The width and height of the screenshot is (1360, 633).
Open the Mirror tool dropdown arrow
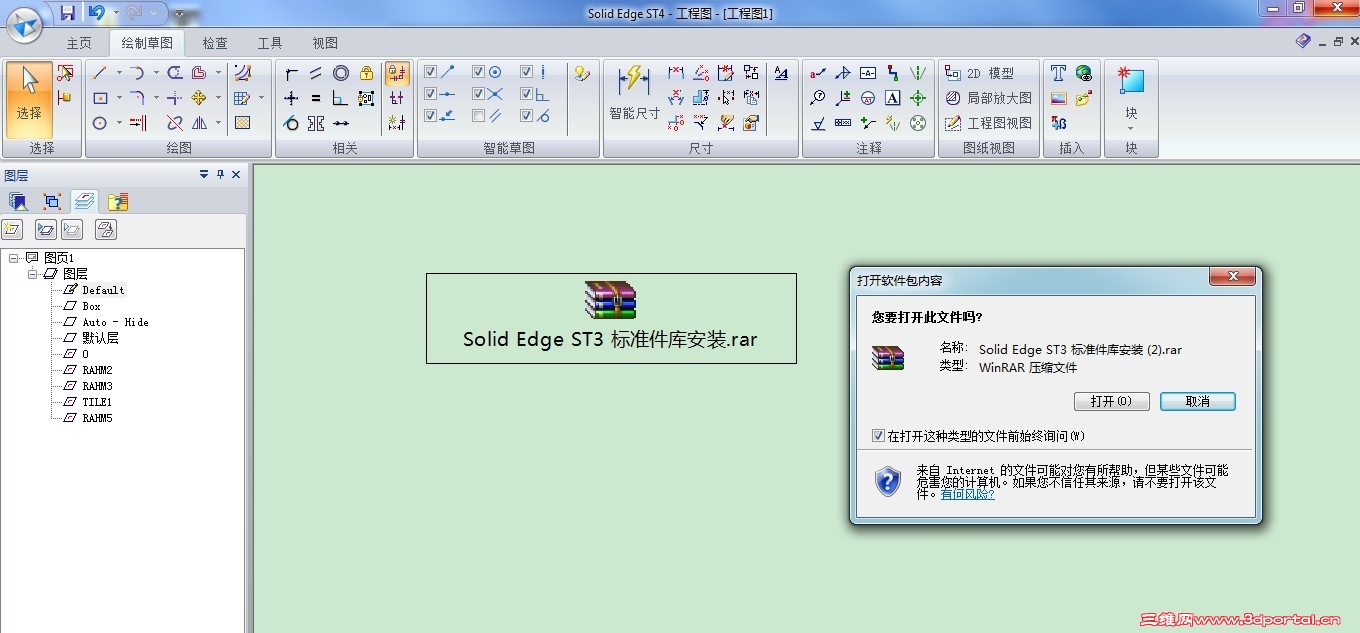[x=218, y=123]
